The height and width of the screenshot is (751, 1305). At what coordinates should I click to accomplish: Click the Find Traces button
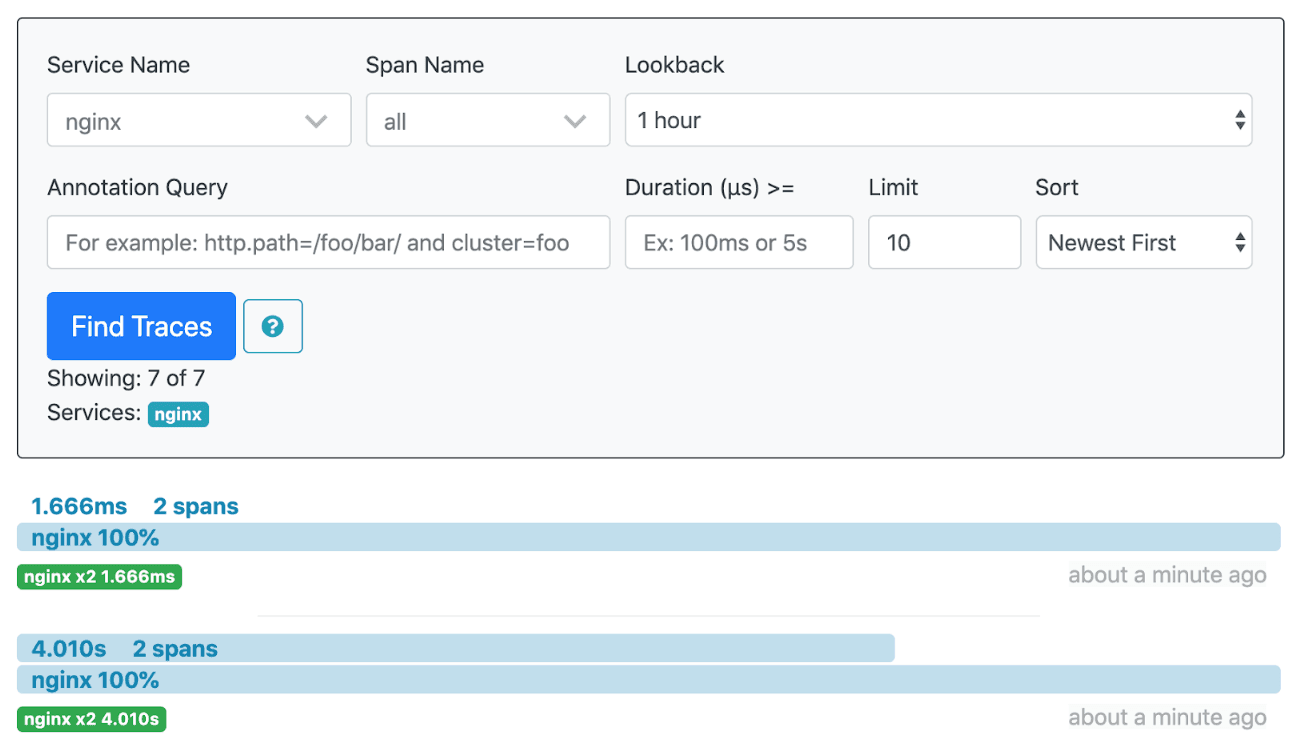(141, 326)
